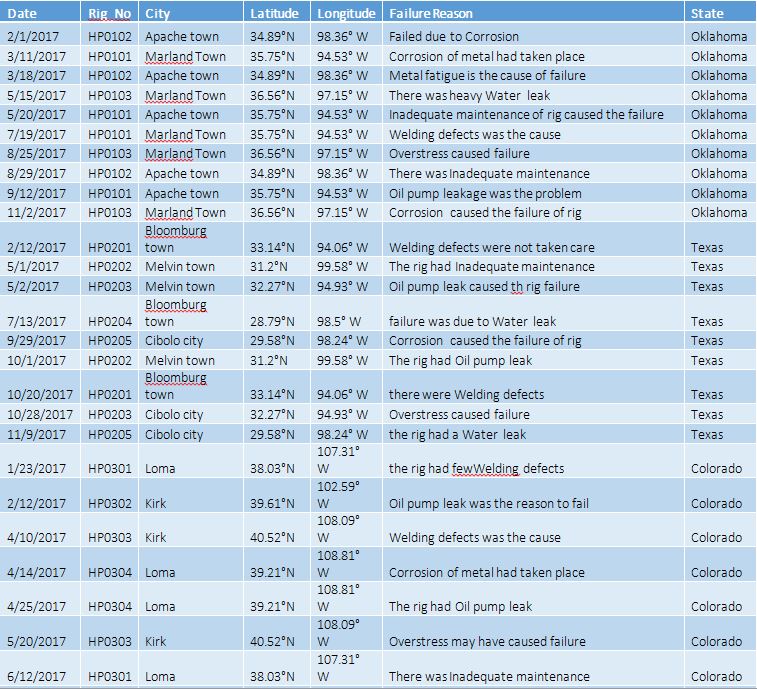Screen dimensions: 757x689
Task: Click 'Overstress may have caused failure'
Action: [533, 633]
